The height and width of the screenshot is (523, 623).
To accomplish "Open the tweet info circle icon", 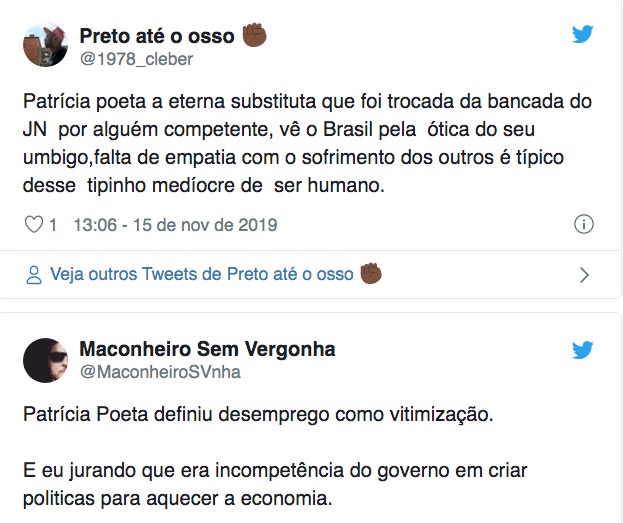I will tap(585, 224).
